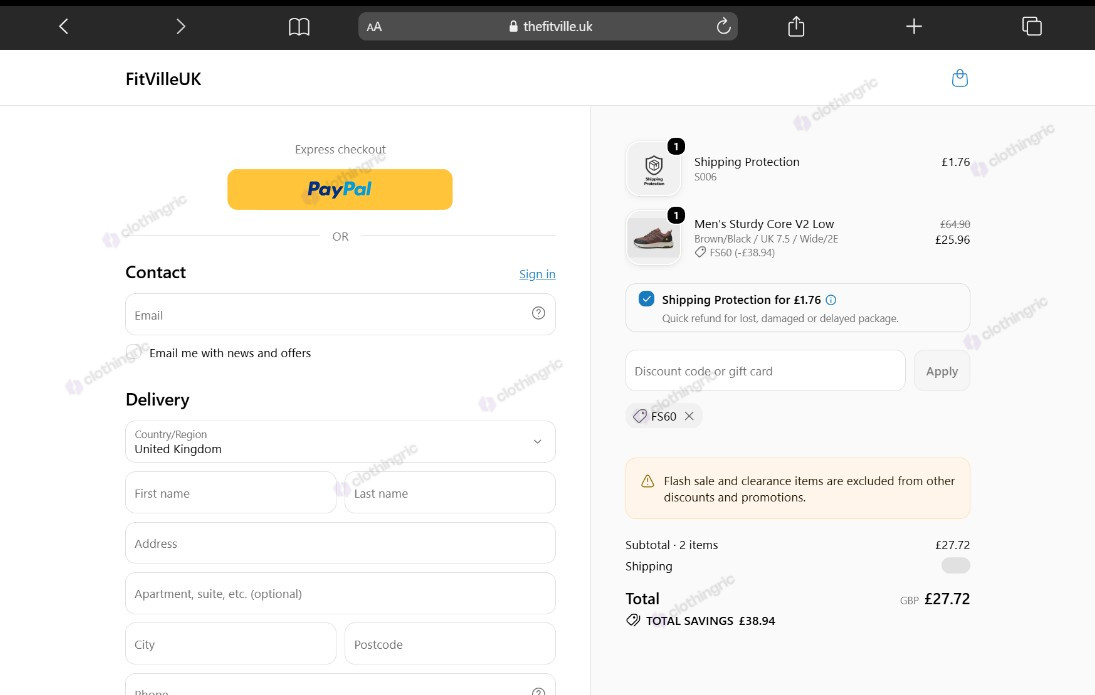Click the flash sale warning icon
The image size is (1095, 695).
click(x=647, y=481)
